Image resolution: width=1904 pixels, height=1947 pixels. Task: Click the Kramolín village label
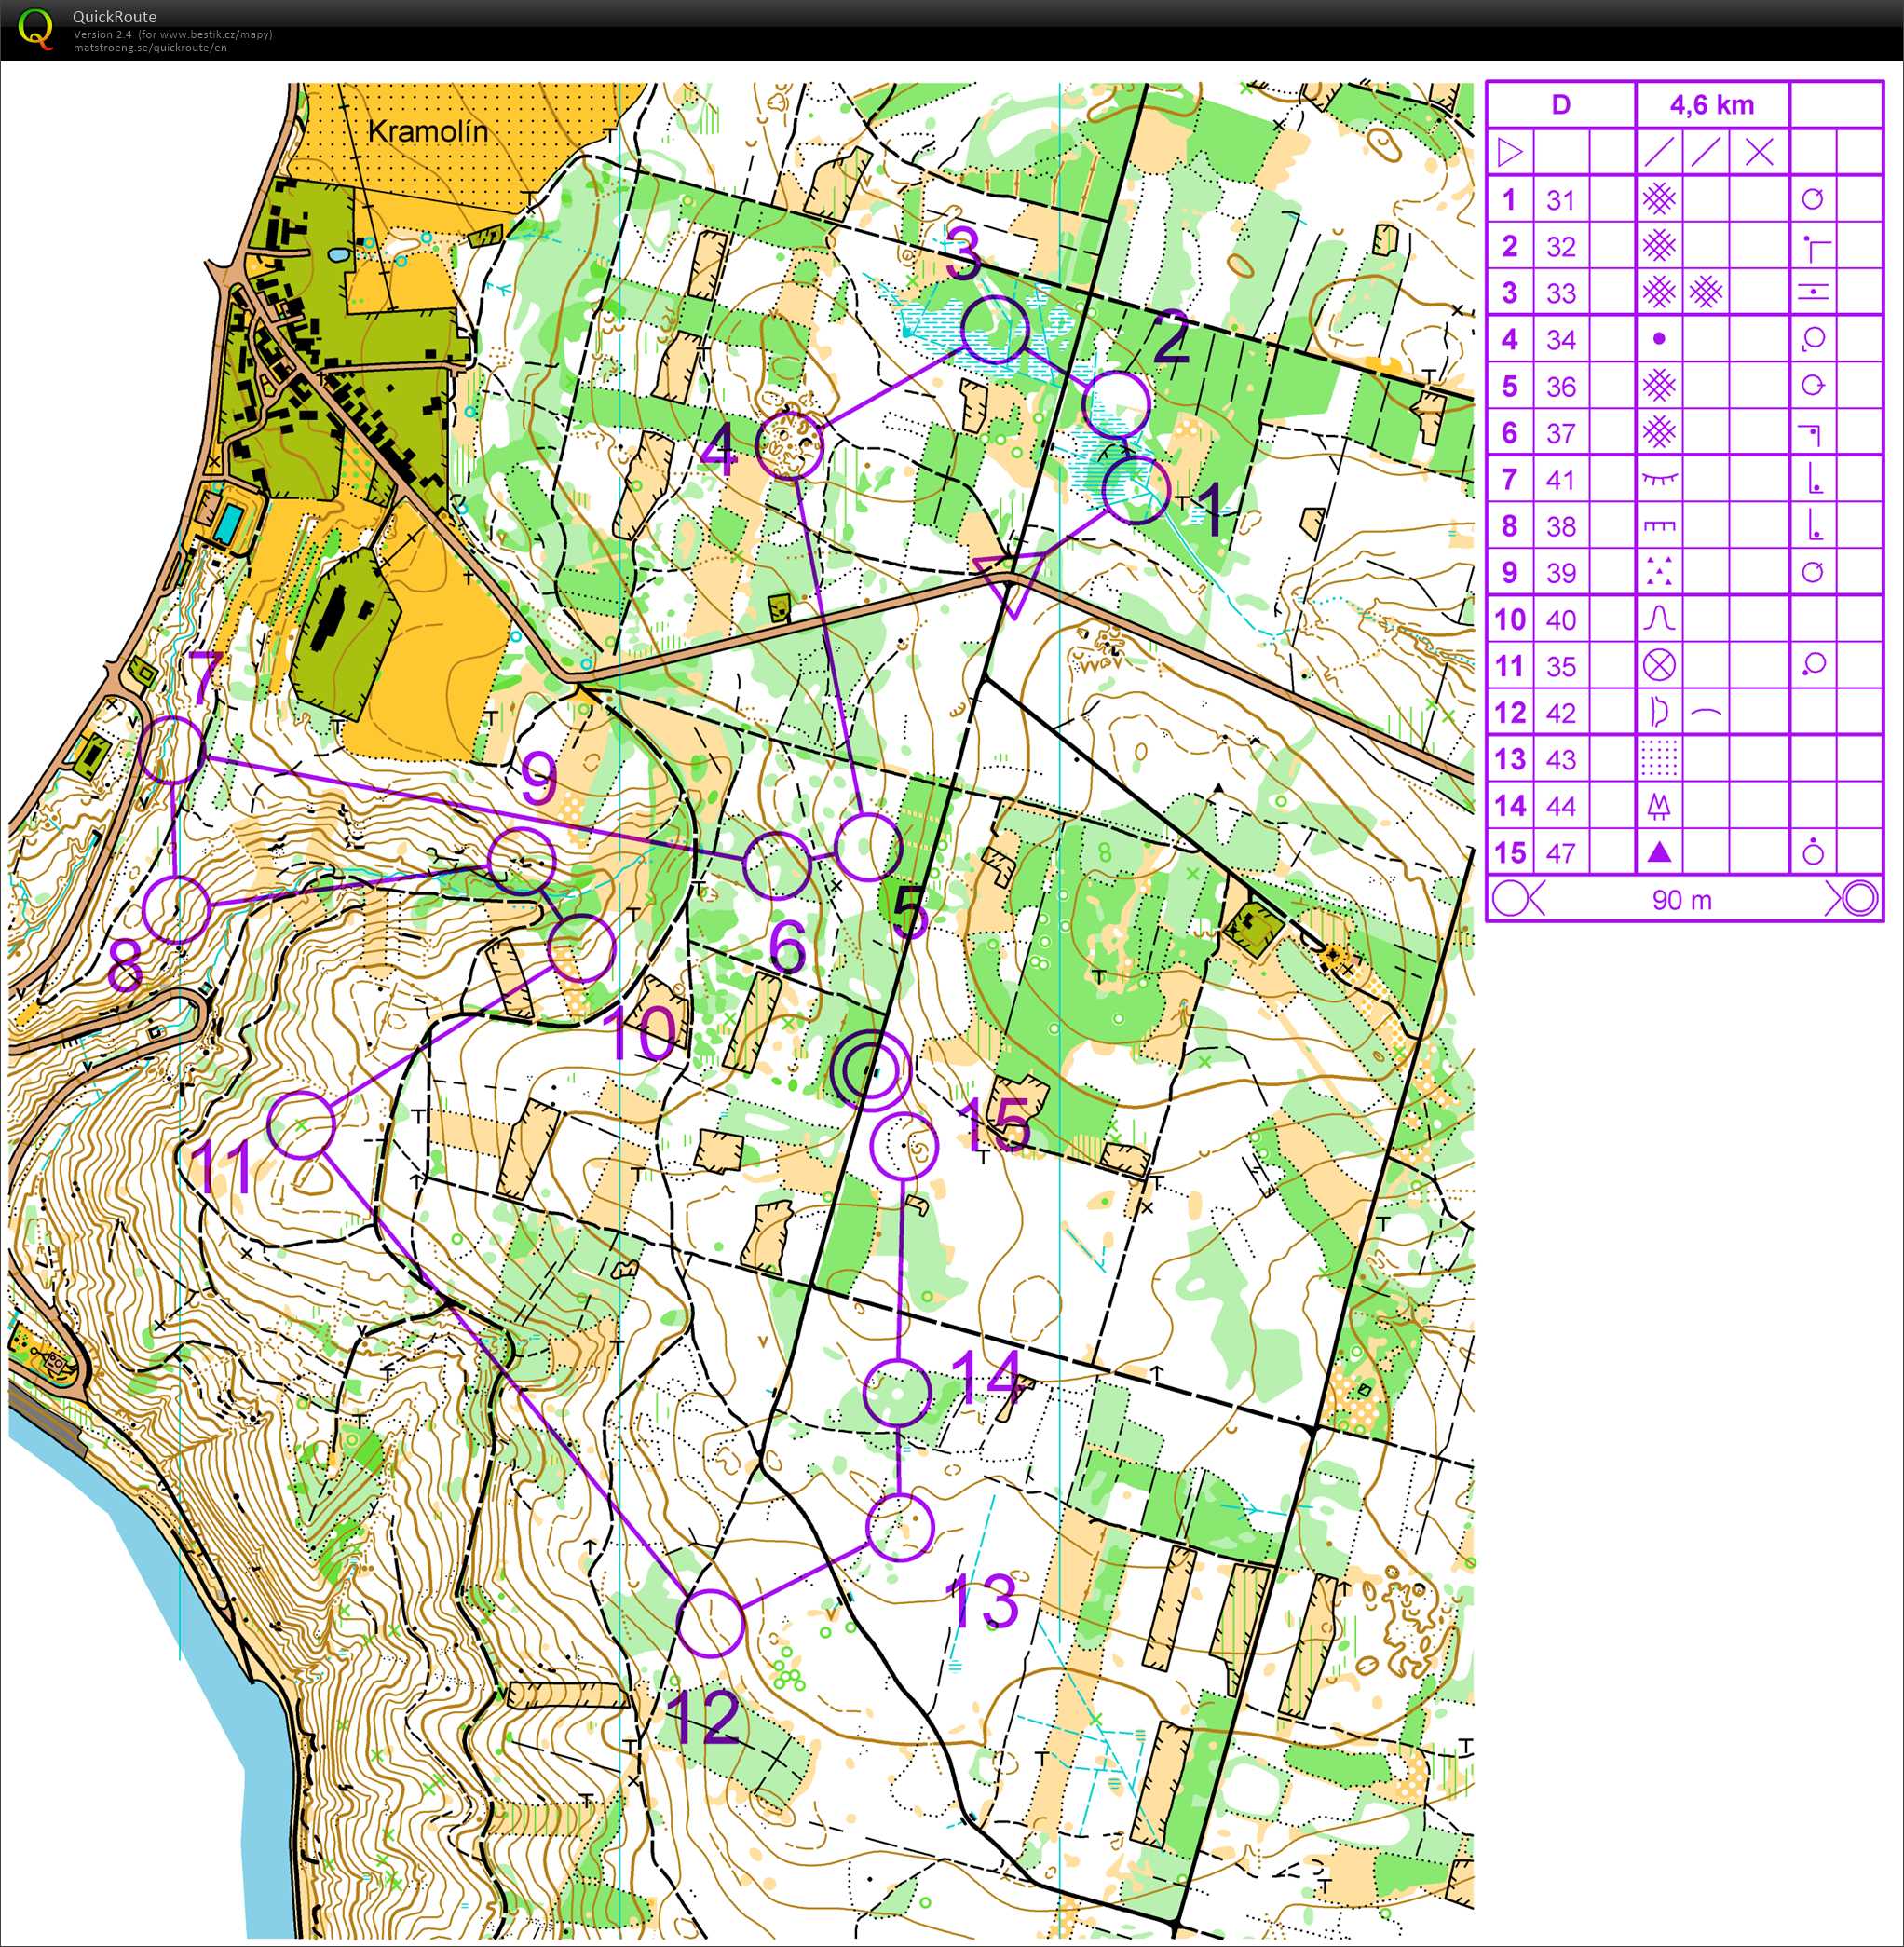click(x=428, y=131)
